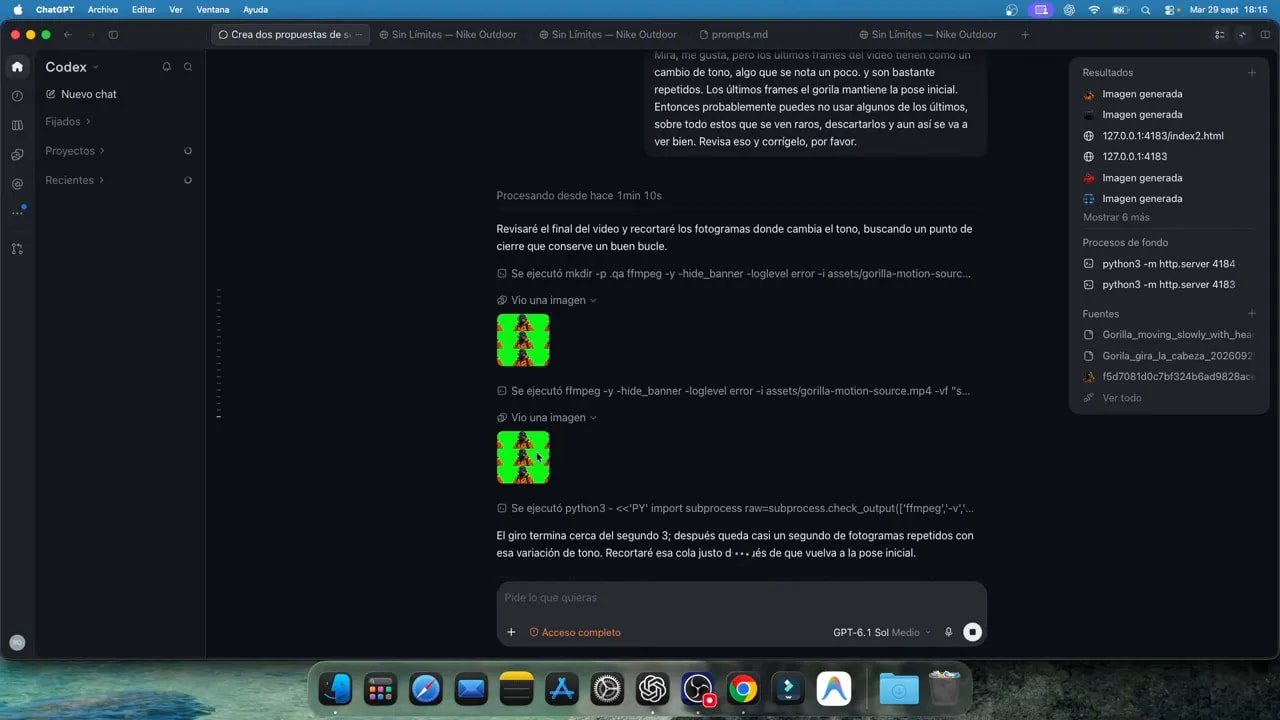Switch to the 'Crea dos propuestas' tab
This screenshot has height=720, width=1280.
tap(291, 34)
